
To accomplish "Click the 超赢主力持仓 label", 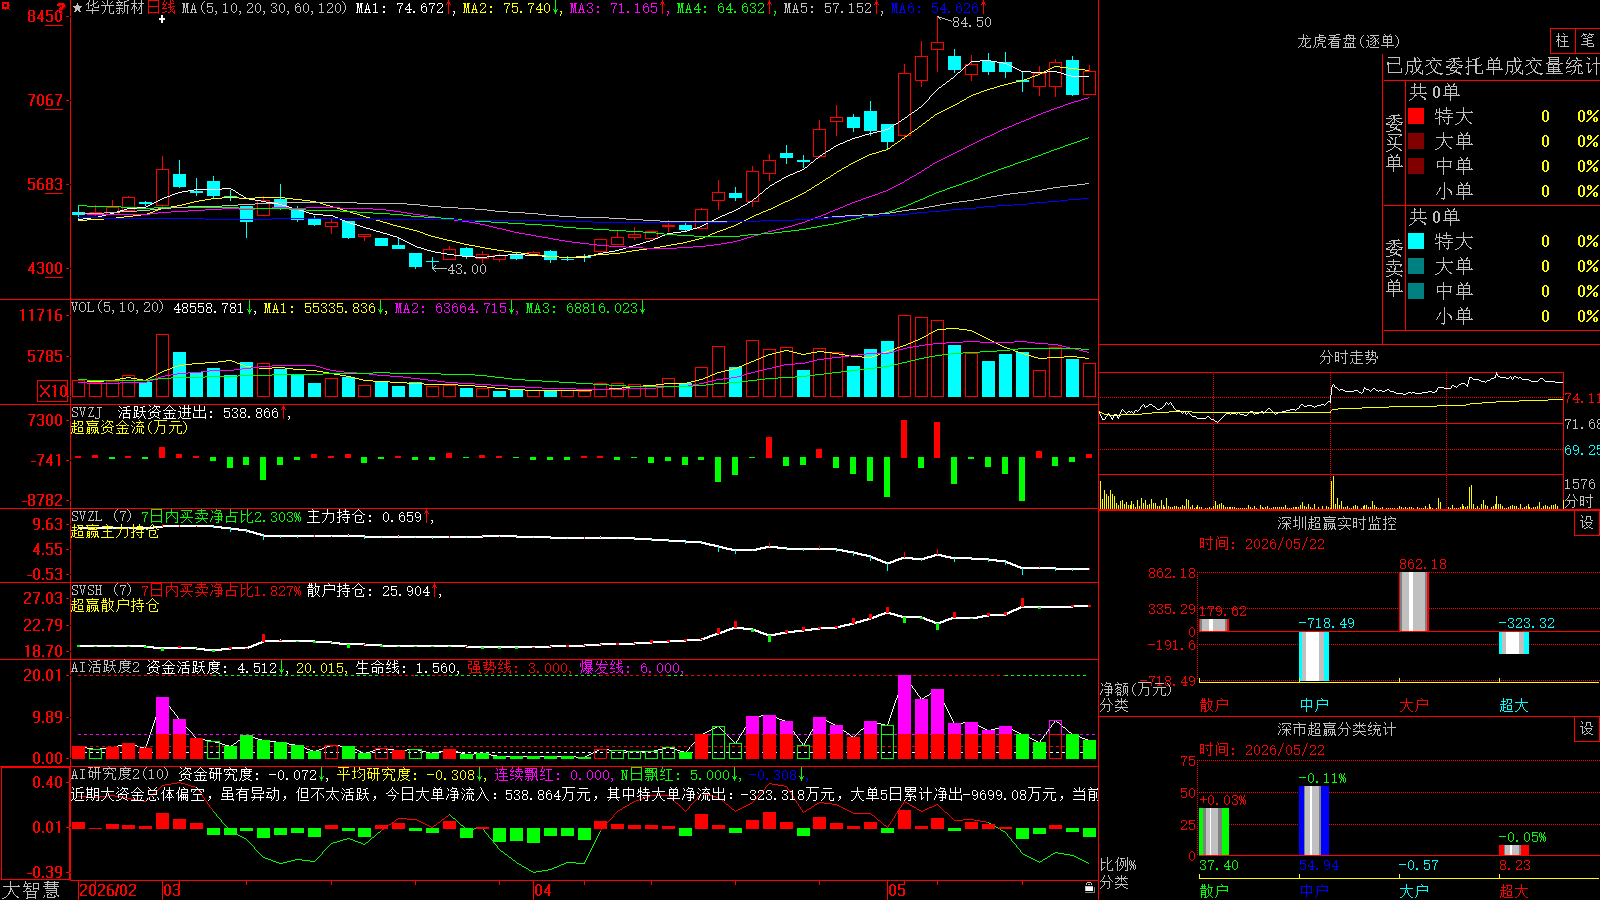I will (115, 532).
